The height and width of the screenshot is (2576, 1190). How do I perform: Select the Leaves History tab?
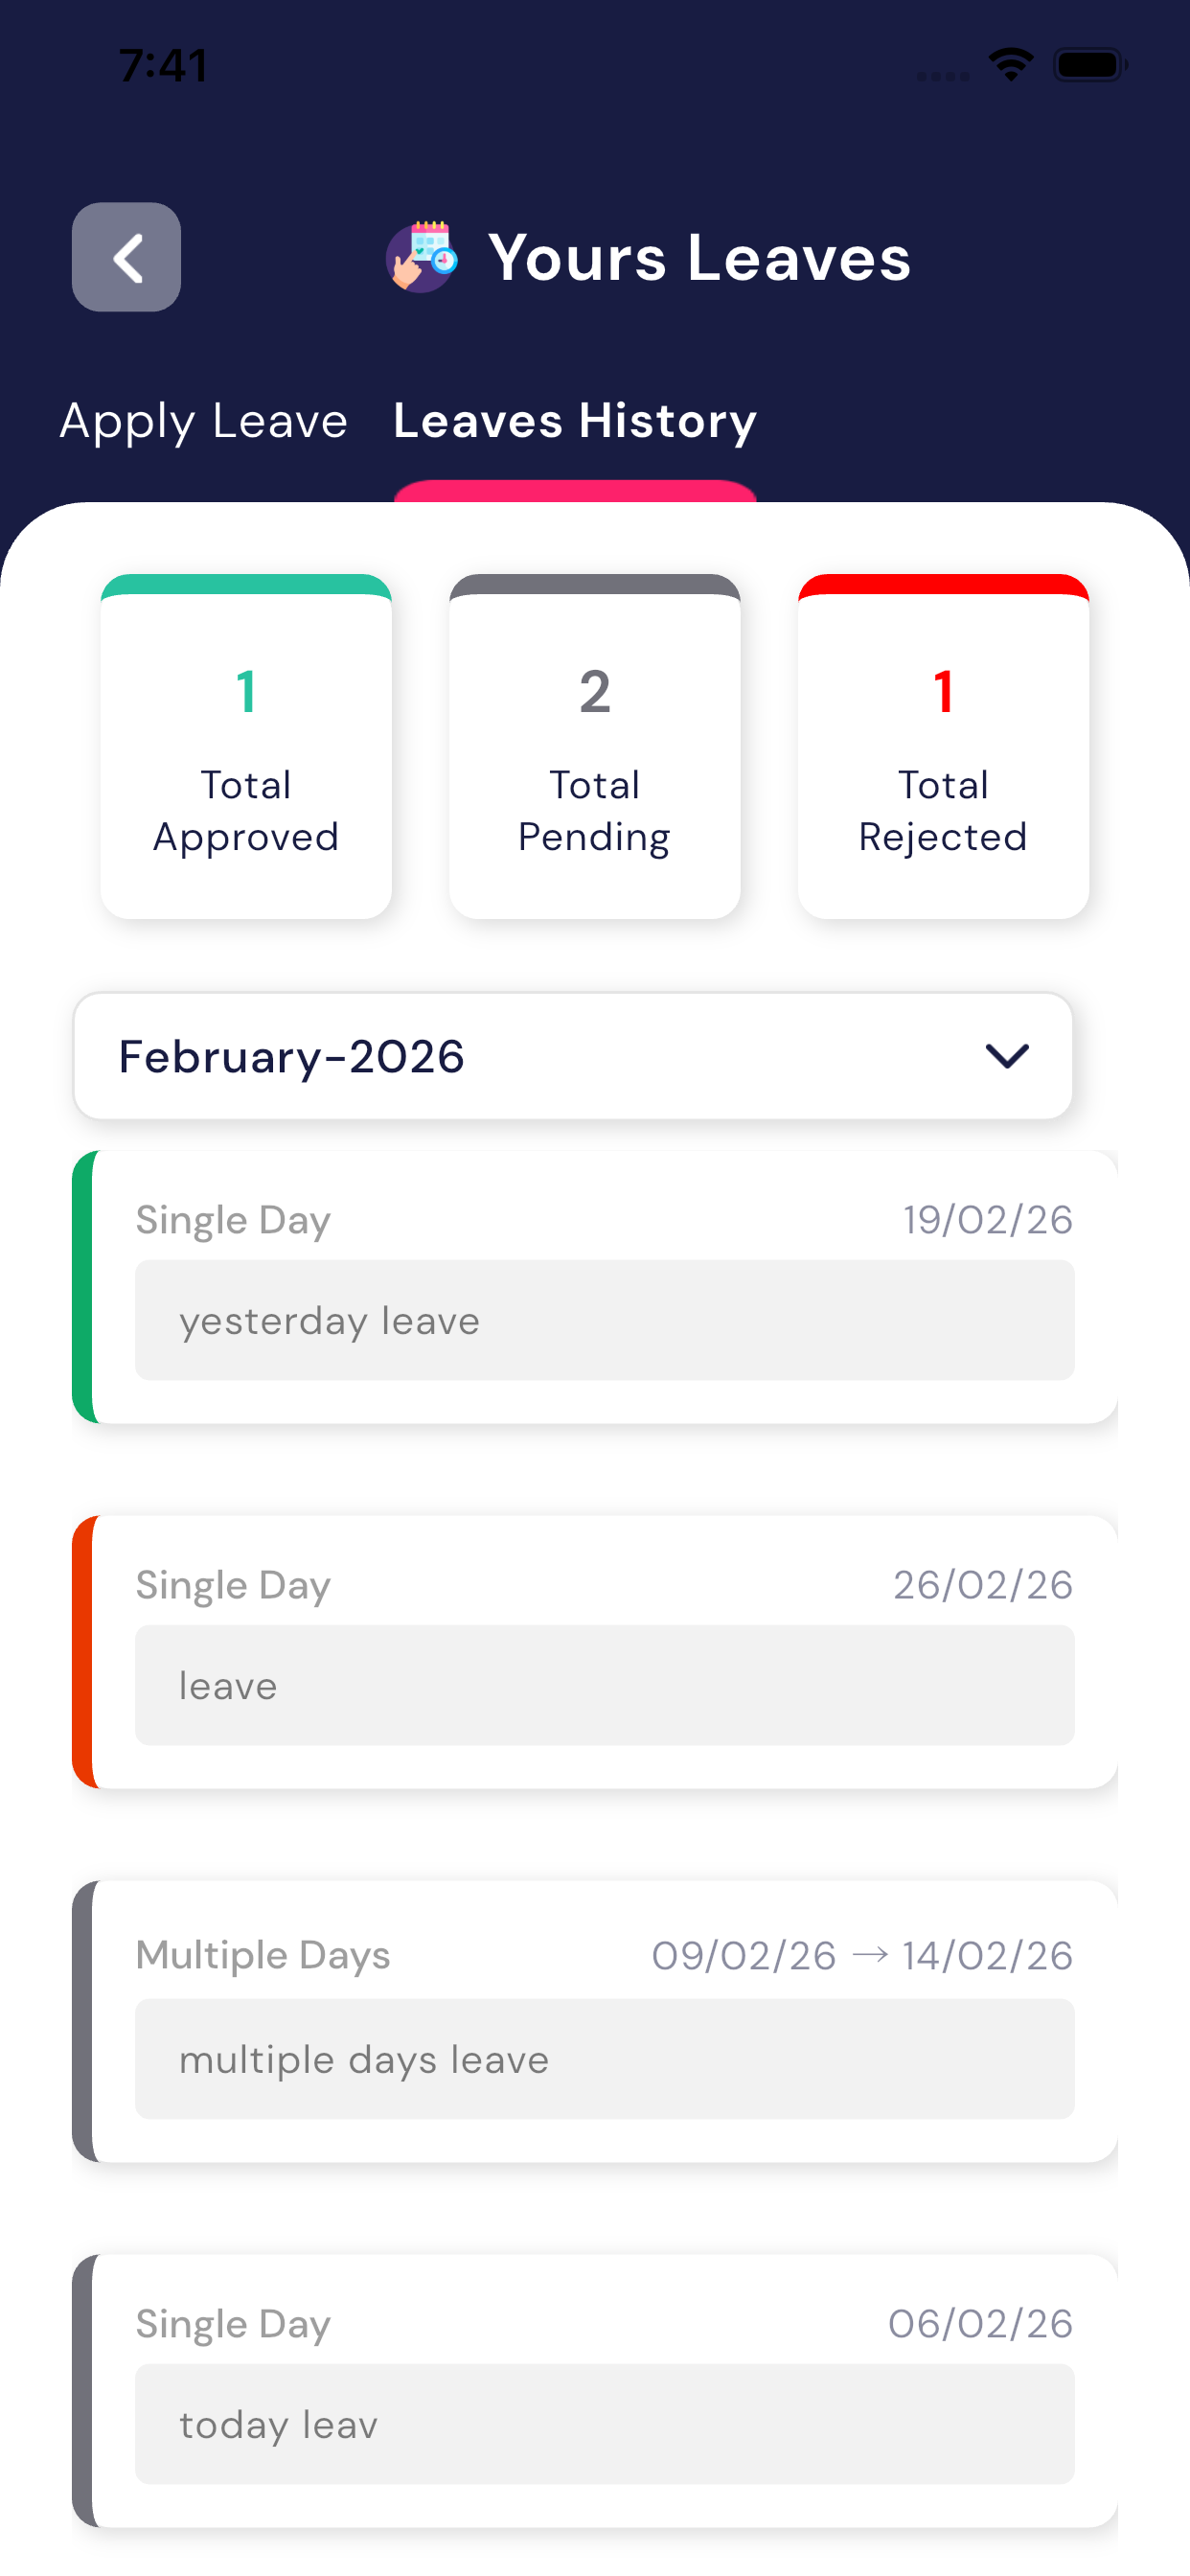[x=575, y=421]
